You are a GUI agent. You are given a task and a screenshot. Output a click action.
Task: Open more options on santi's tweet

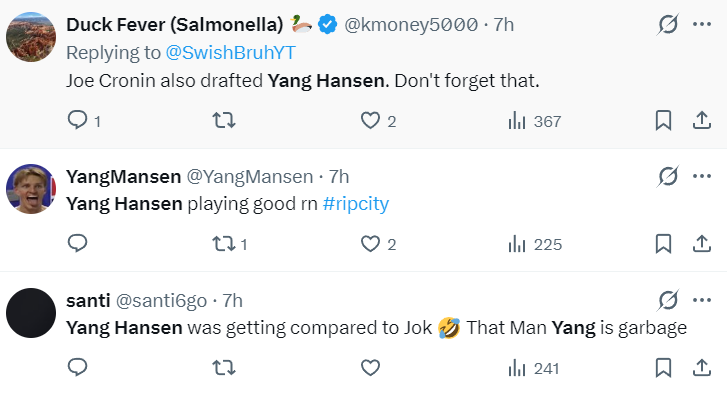702,300
